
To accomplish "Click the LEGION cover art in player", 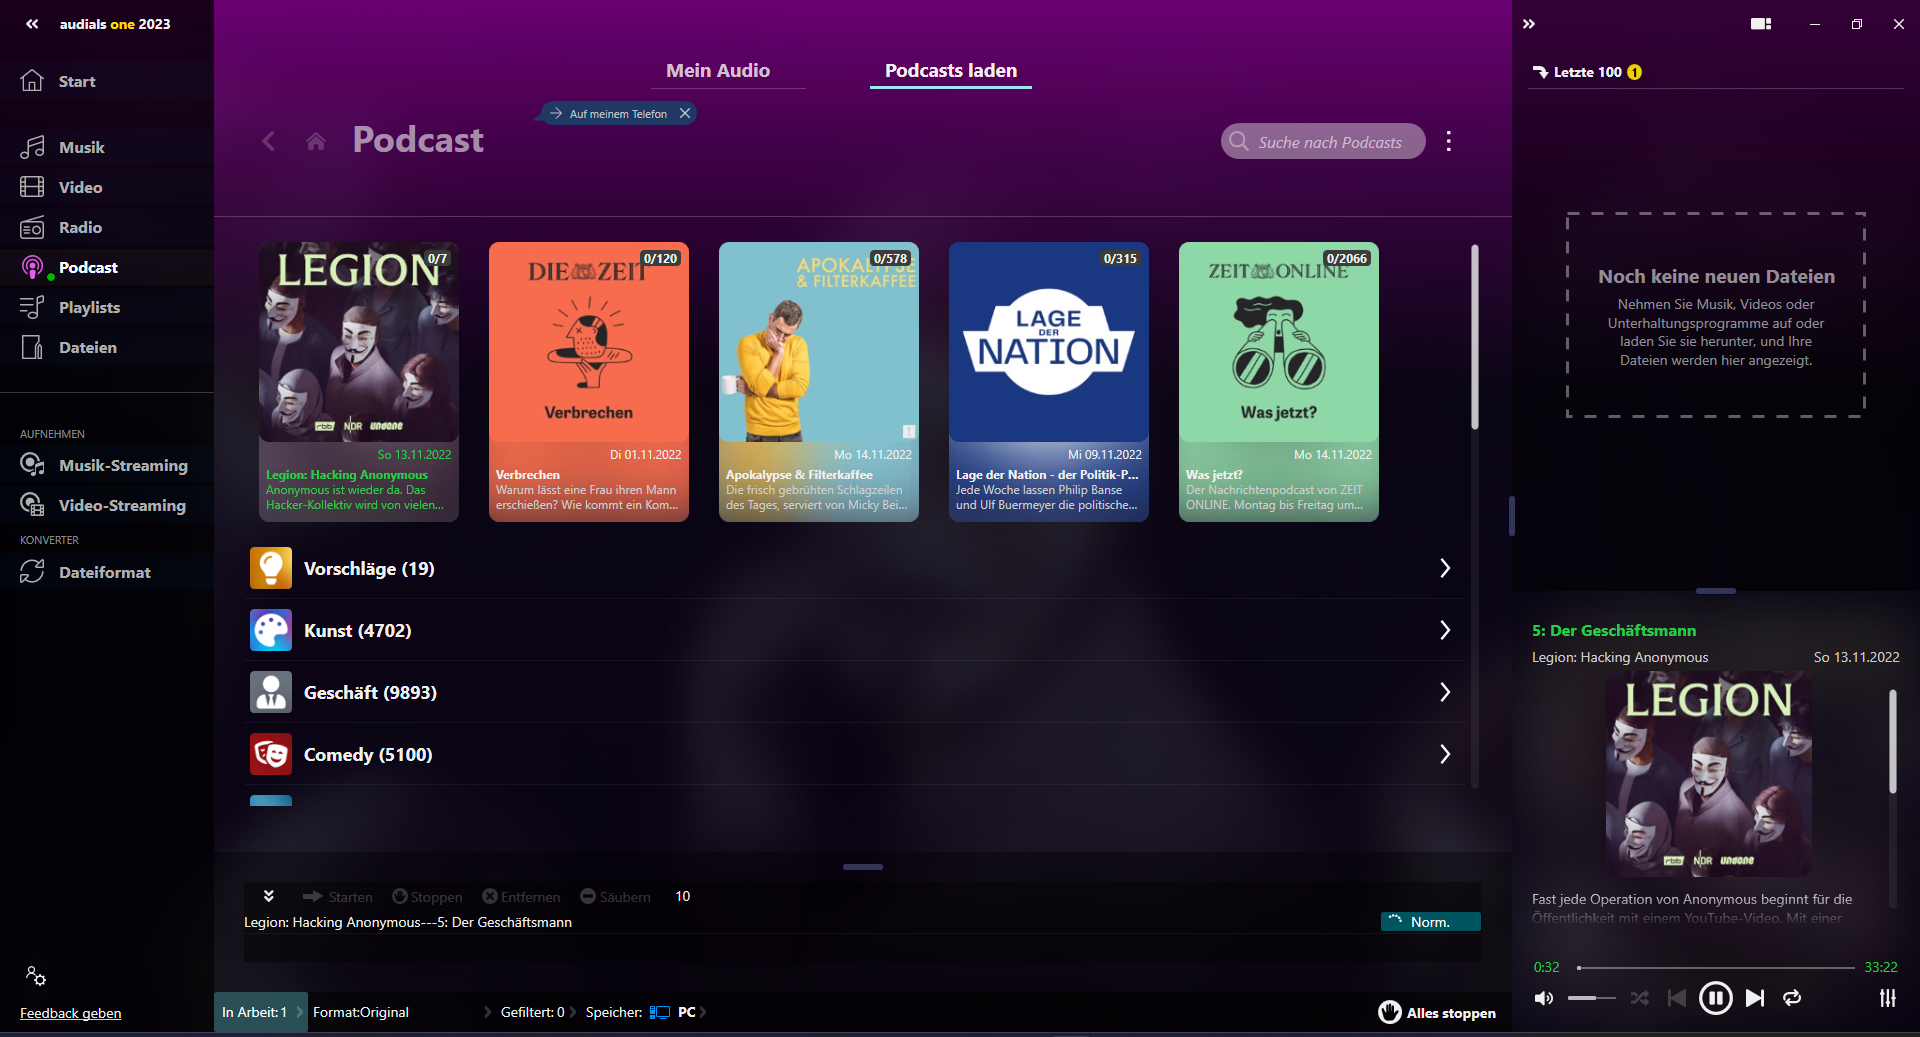I will point(1708,773).
